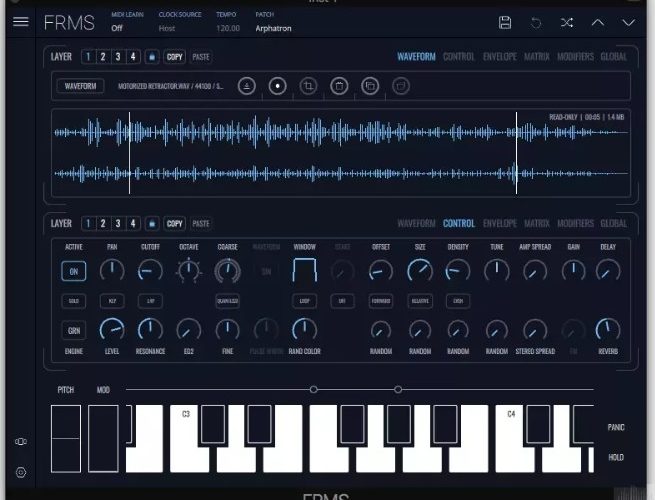
Task: Toggle the RELATIVE button under Size
Action: point(420,301)
